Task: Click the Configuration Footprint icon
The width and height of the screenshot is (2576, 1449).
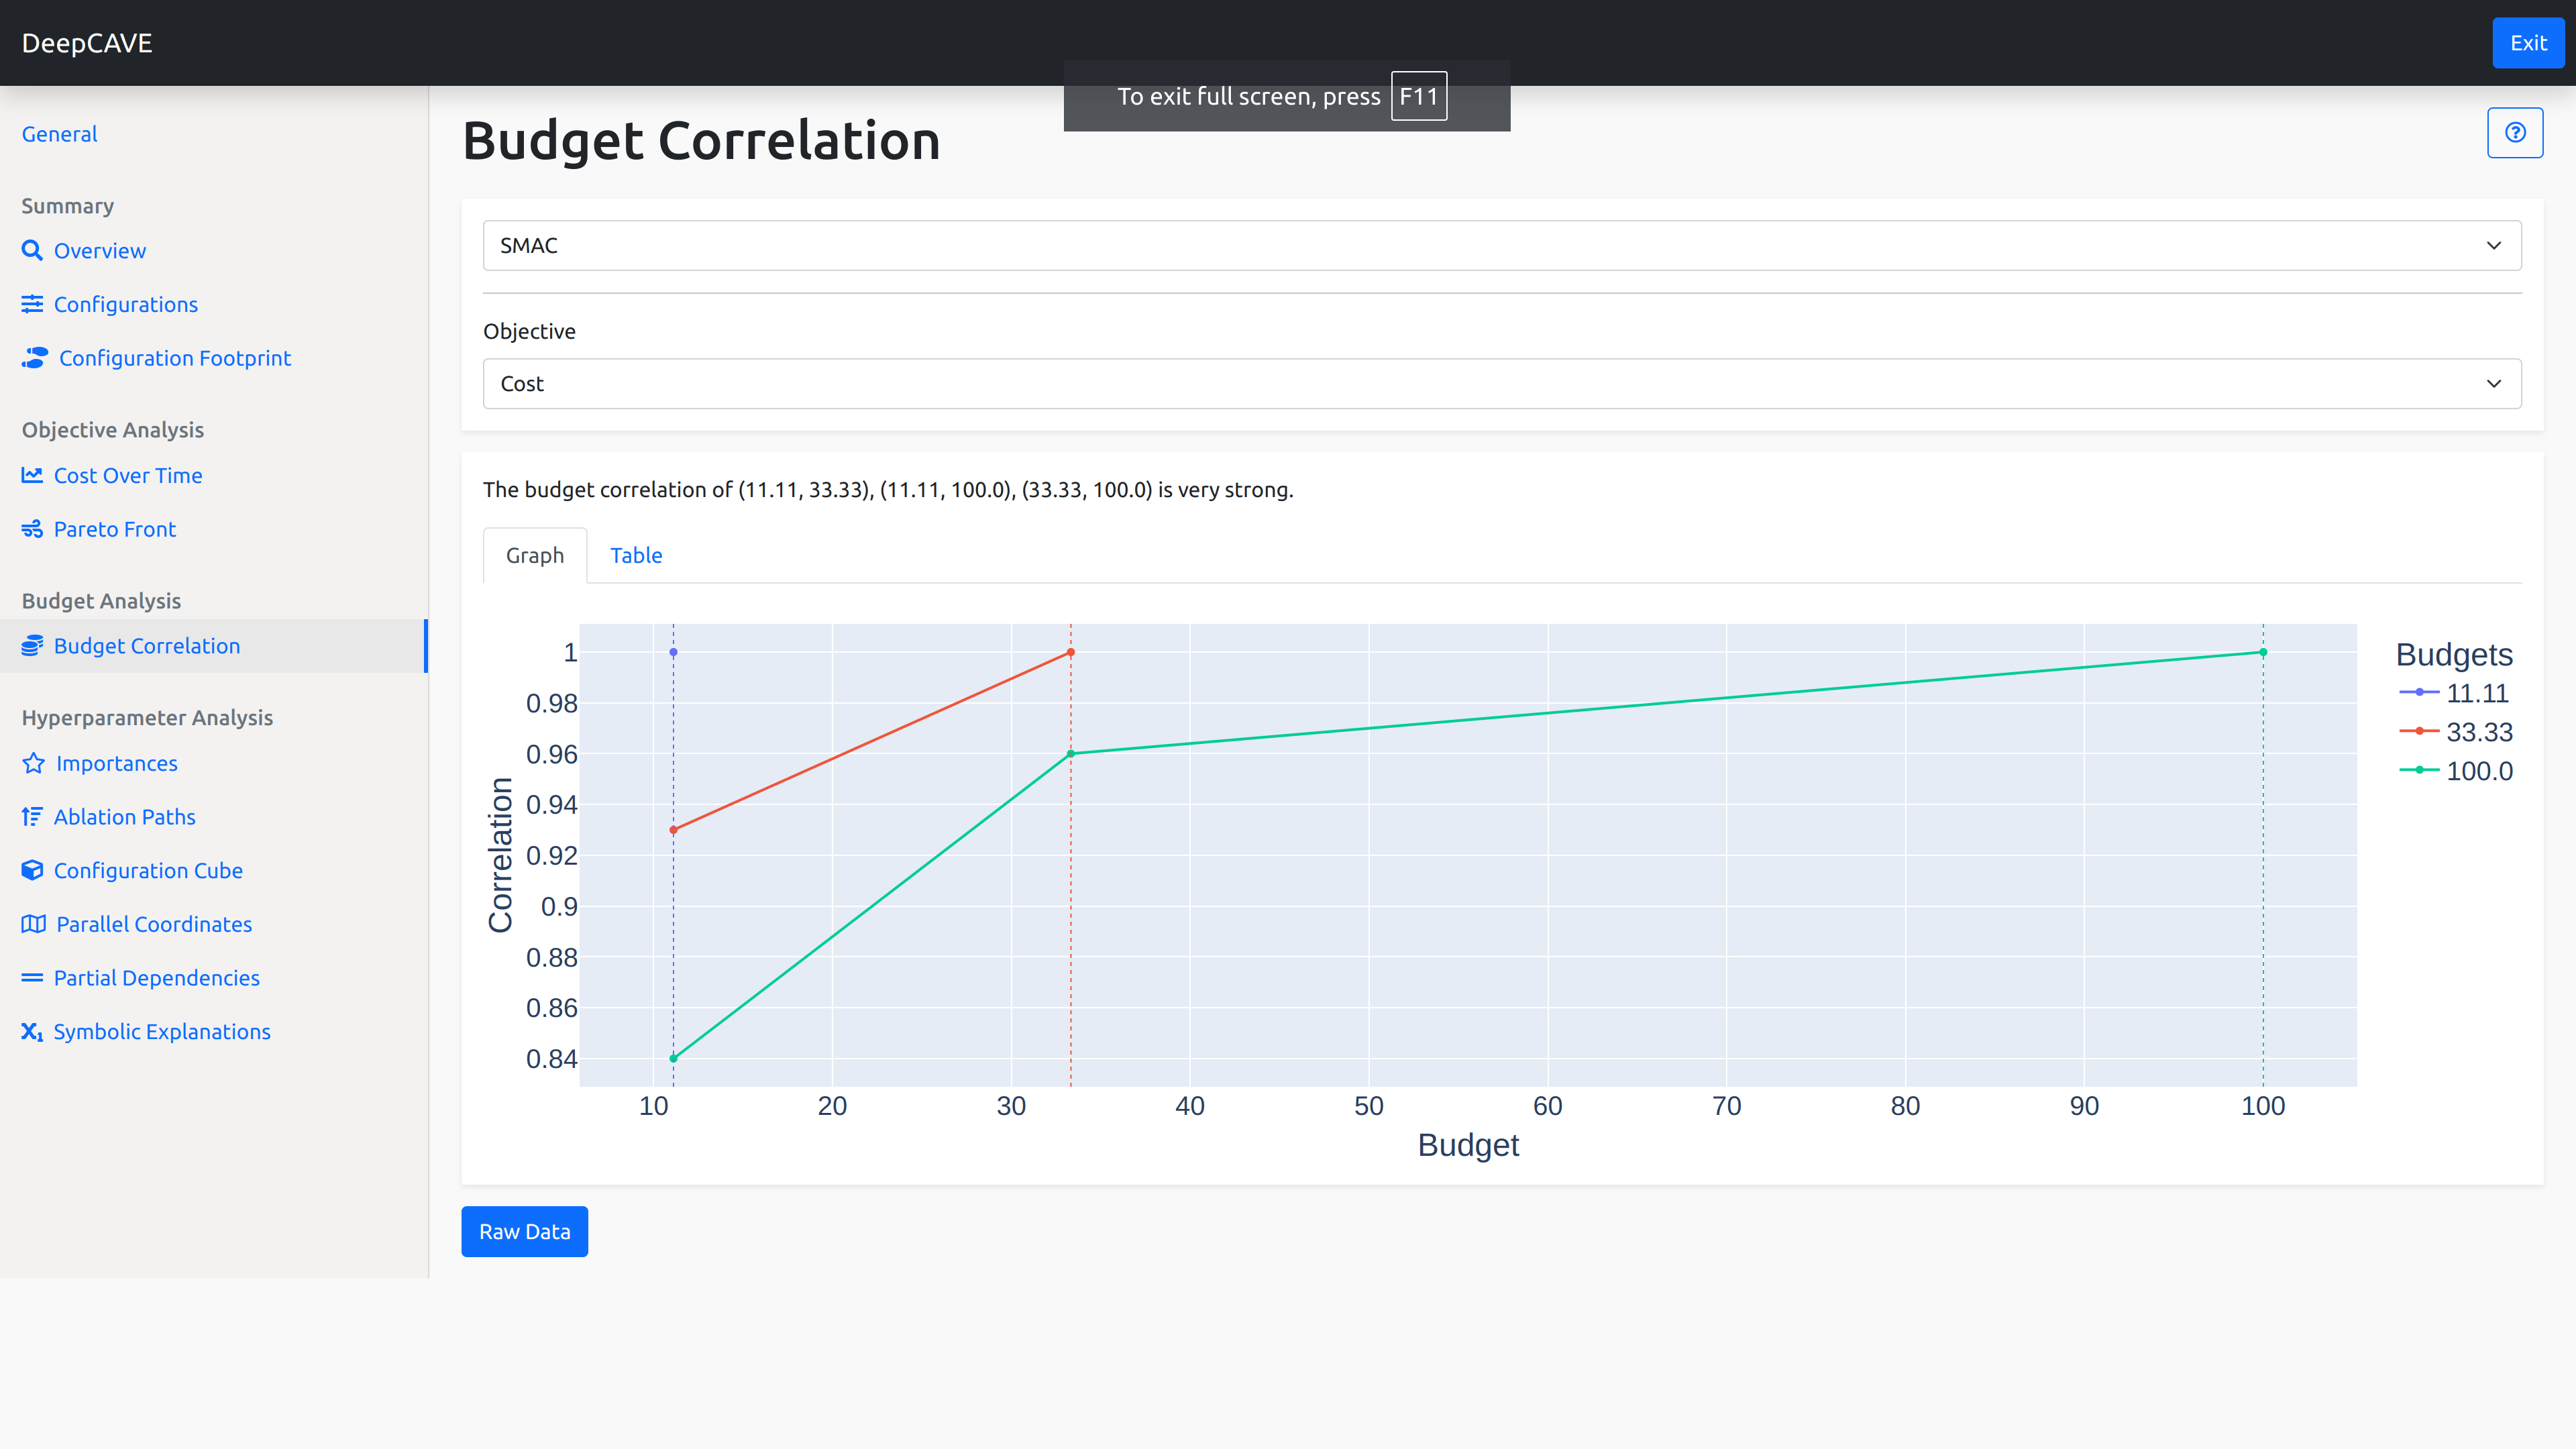Action: 35,358
